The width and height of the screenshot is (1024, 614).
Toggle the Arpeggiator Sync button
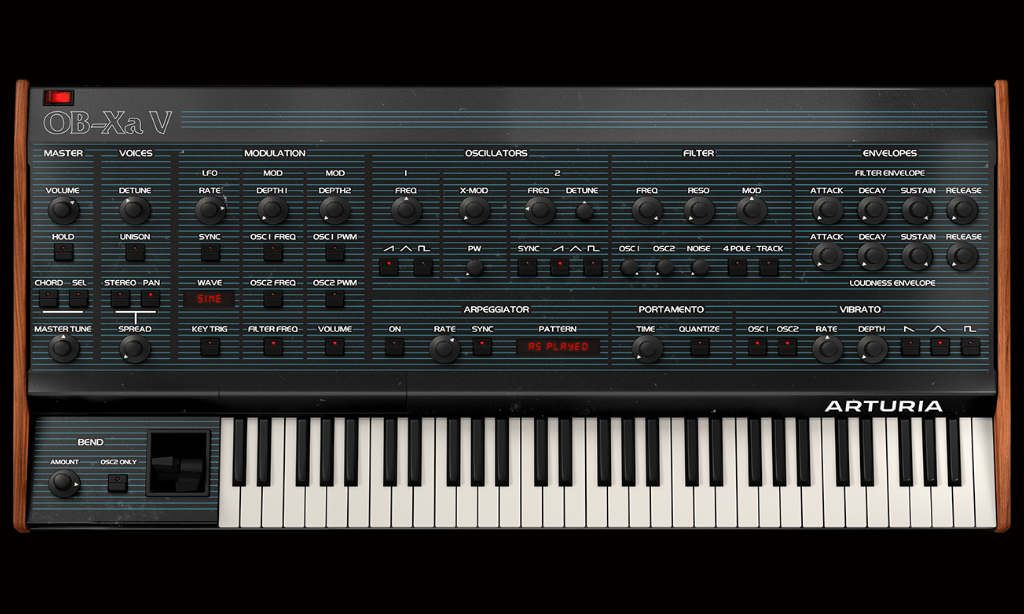483,347
